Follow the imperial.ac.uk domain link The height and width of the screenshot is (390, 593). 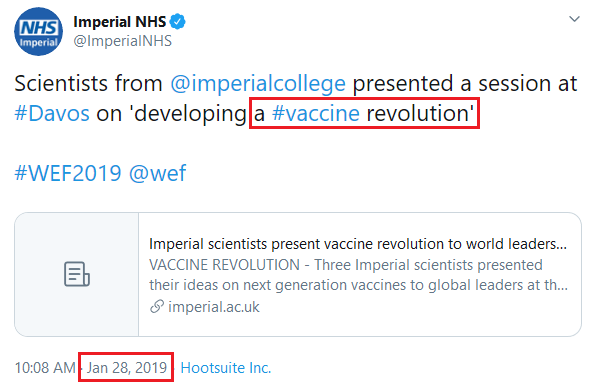(x=214, y=307)
